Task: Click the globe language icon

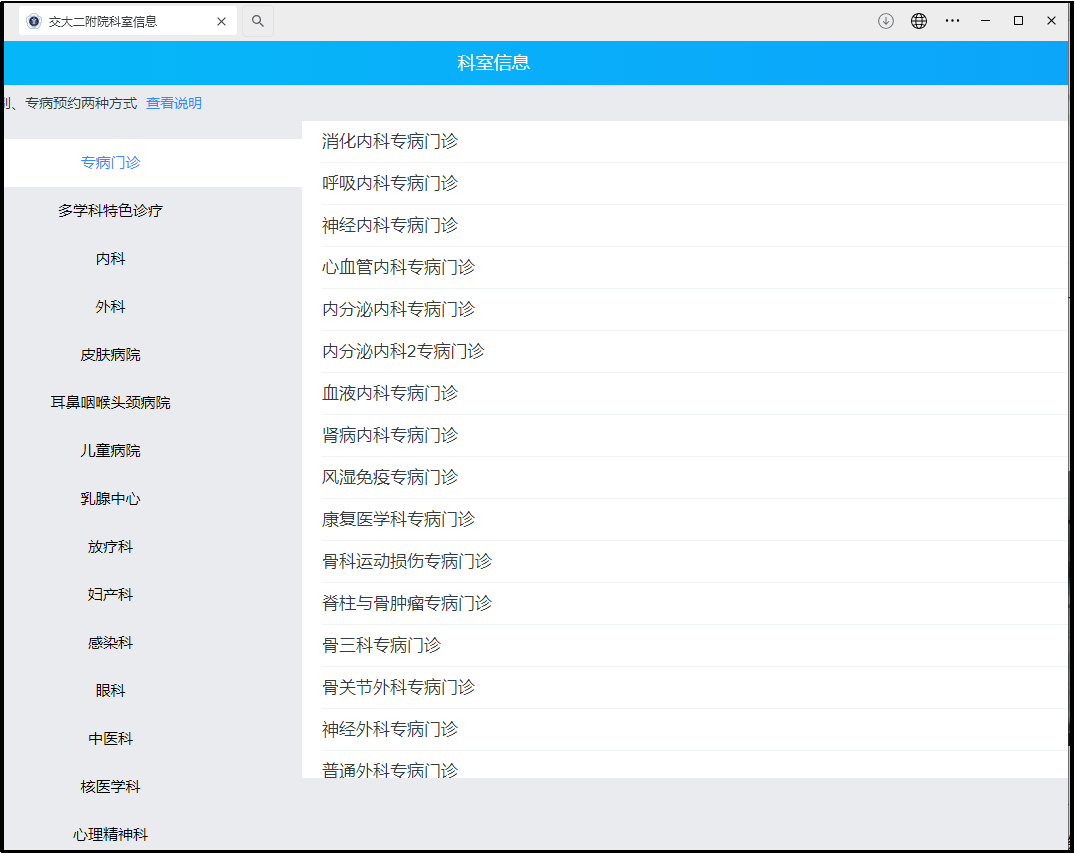Action: [918, 21]
